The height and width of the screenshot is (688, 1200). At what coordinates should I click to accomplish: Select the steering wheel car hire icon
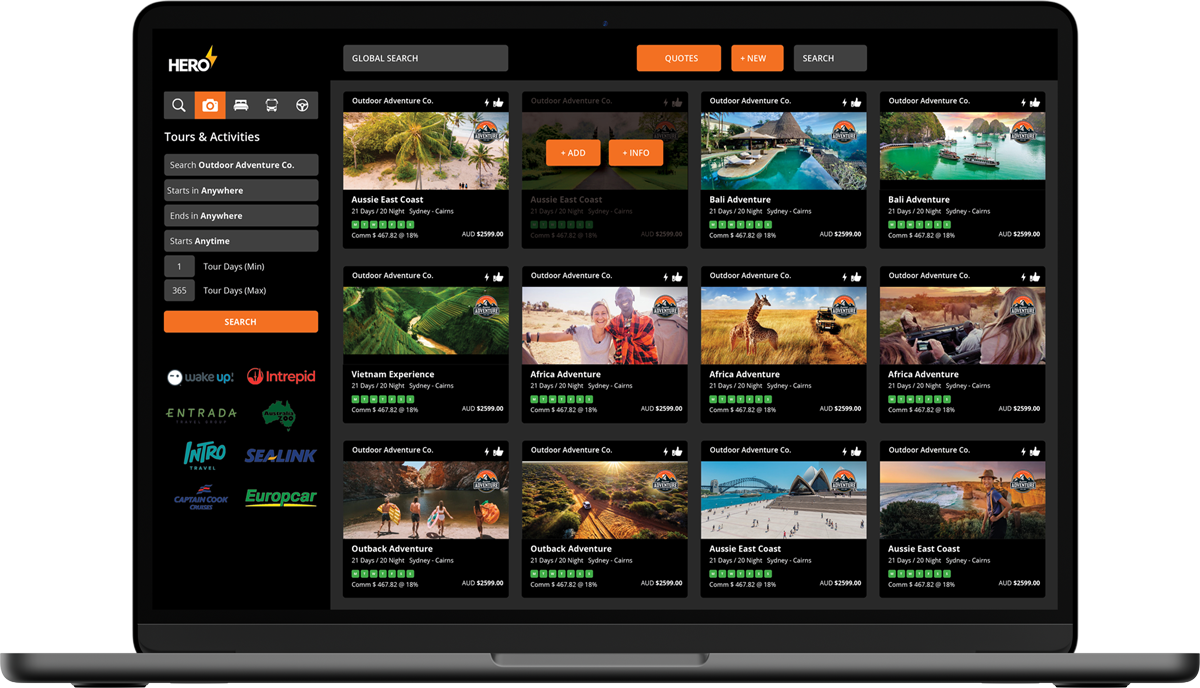click(302, 105)
